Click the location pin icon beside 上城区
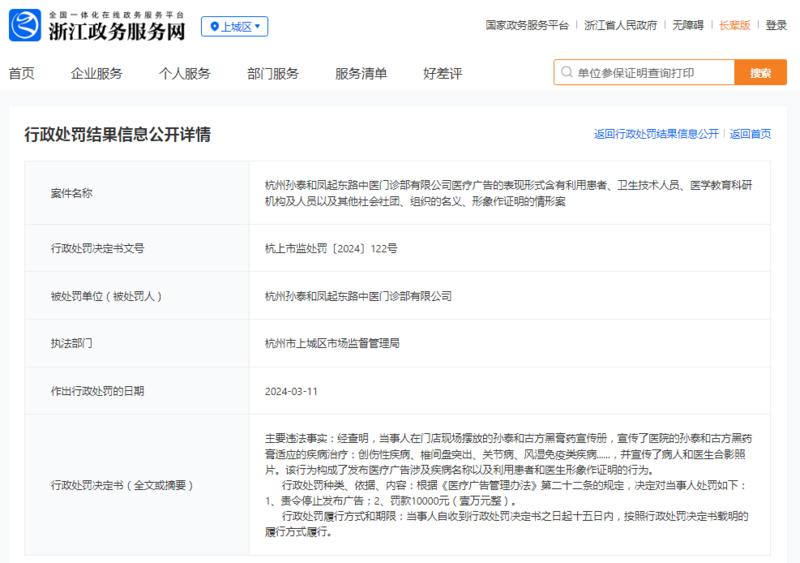 (214, 27)
